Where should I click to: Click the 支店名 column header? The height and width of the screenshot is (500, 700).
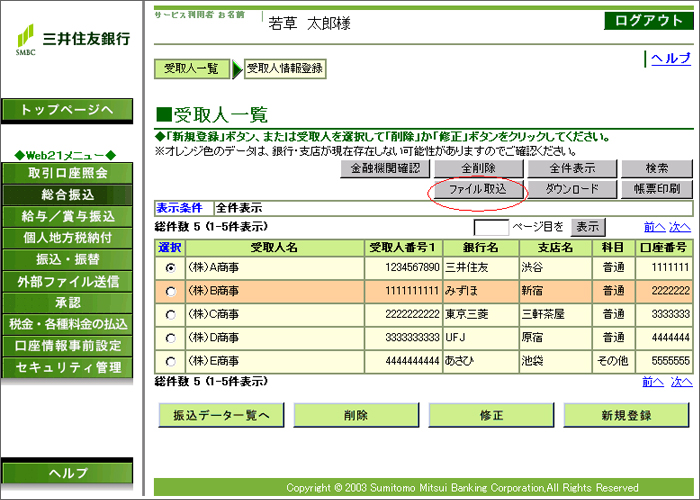(555, 248)
